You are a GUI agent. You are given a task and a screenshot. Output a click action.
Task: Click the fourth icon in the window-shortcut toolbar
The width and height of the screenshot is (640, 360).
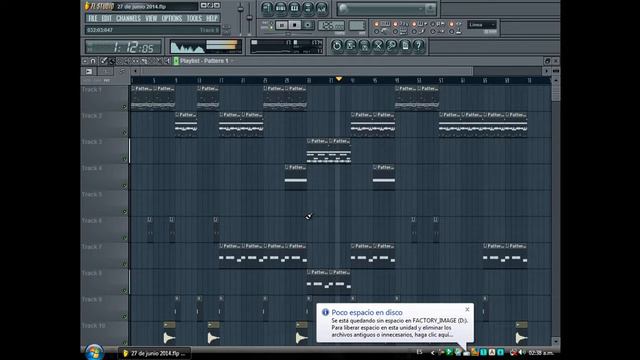click(308, 8)
